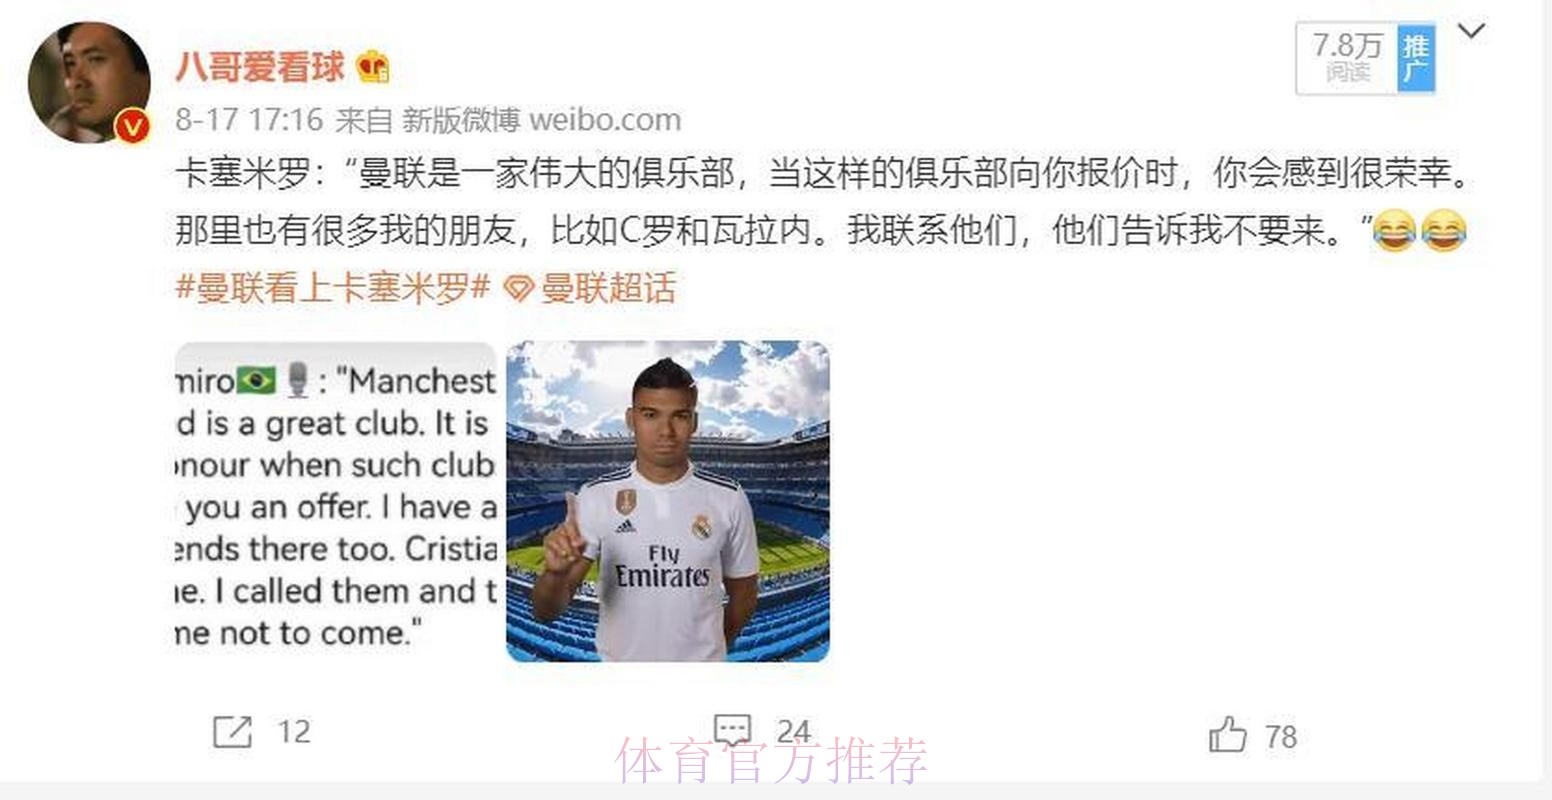Click the orange verified V badge
Image resolution: width=1552 pixels, height=800 pixels.
(x=133, y=127)
